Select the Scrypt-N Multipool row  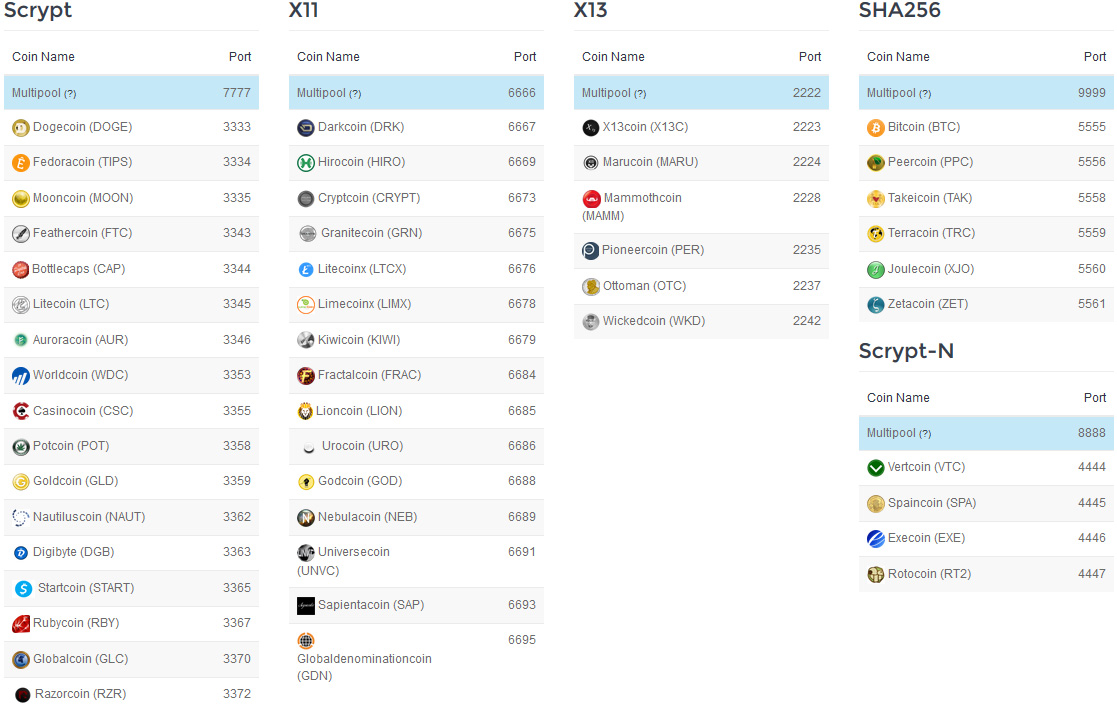[985, 434]
